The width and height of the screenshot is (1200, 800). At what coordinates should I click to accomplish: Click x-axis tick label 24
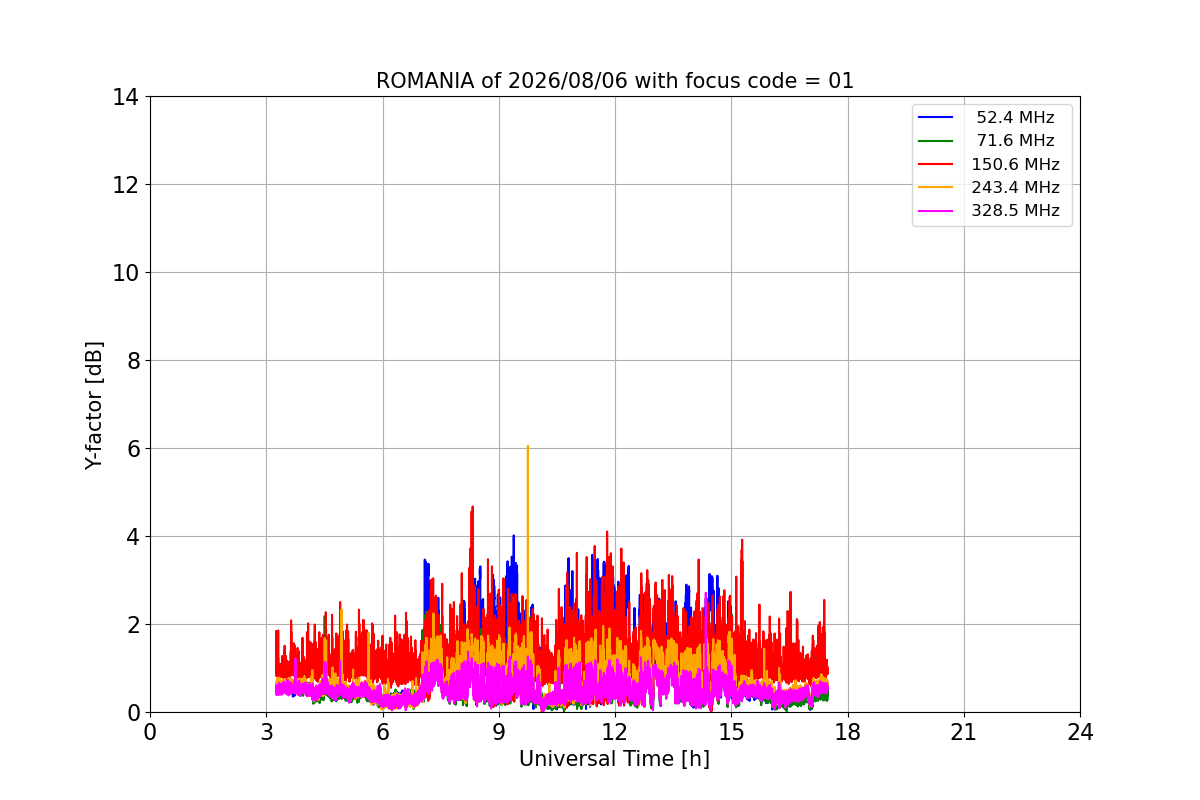click(1080, 732)
